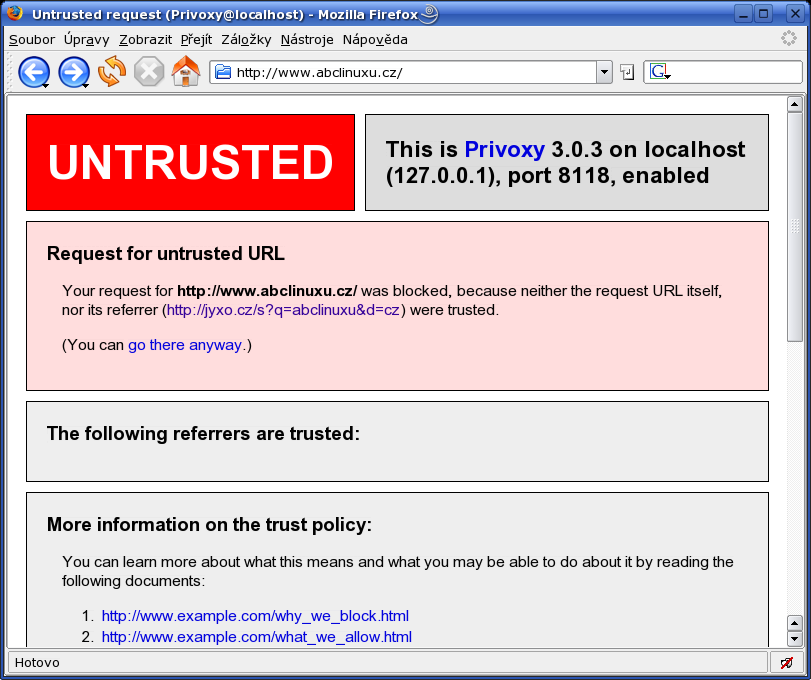Image resolution: width=811 pixels, height=680 pixels.
Task: Maximize the Firefox window
Action: pos(764,13)
